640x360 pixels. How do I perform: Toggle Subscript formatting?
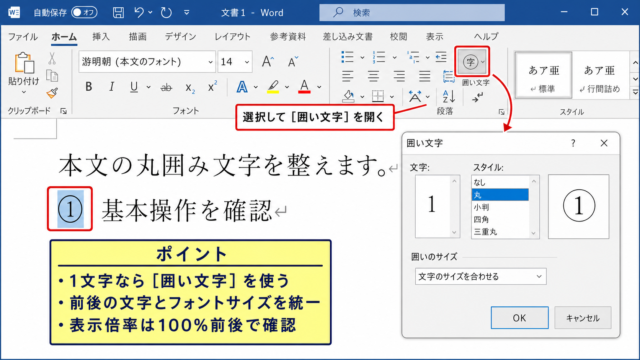190,87
